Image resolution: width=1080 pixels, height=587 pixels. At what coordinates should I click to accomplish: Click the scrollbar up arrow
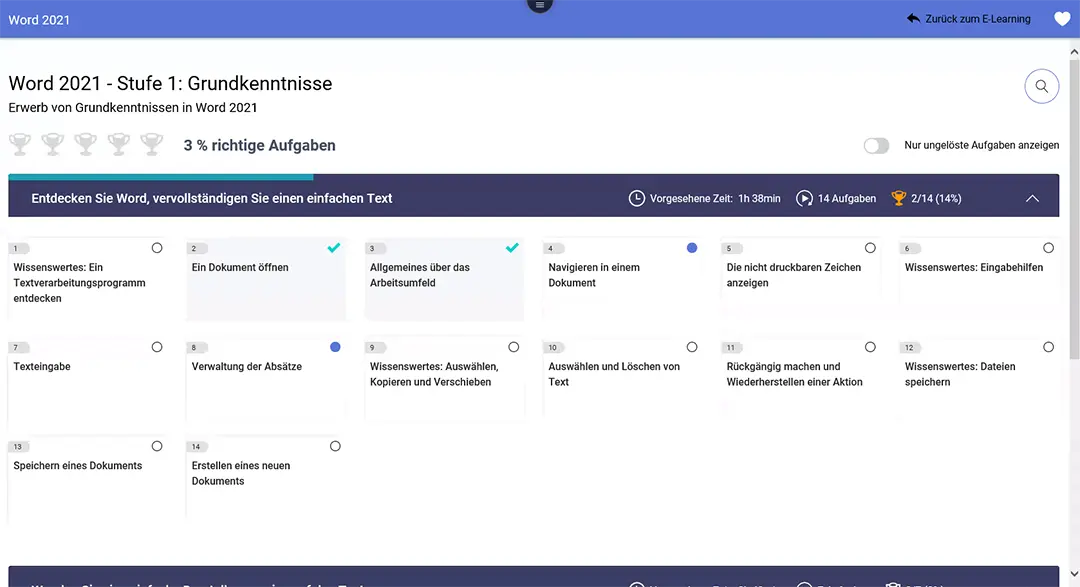click(1074, 52)
